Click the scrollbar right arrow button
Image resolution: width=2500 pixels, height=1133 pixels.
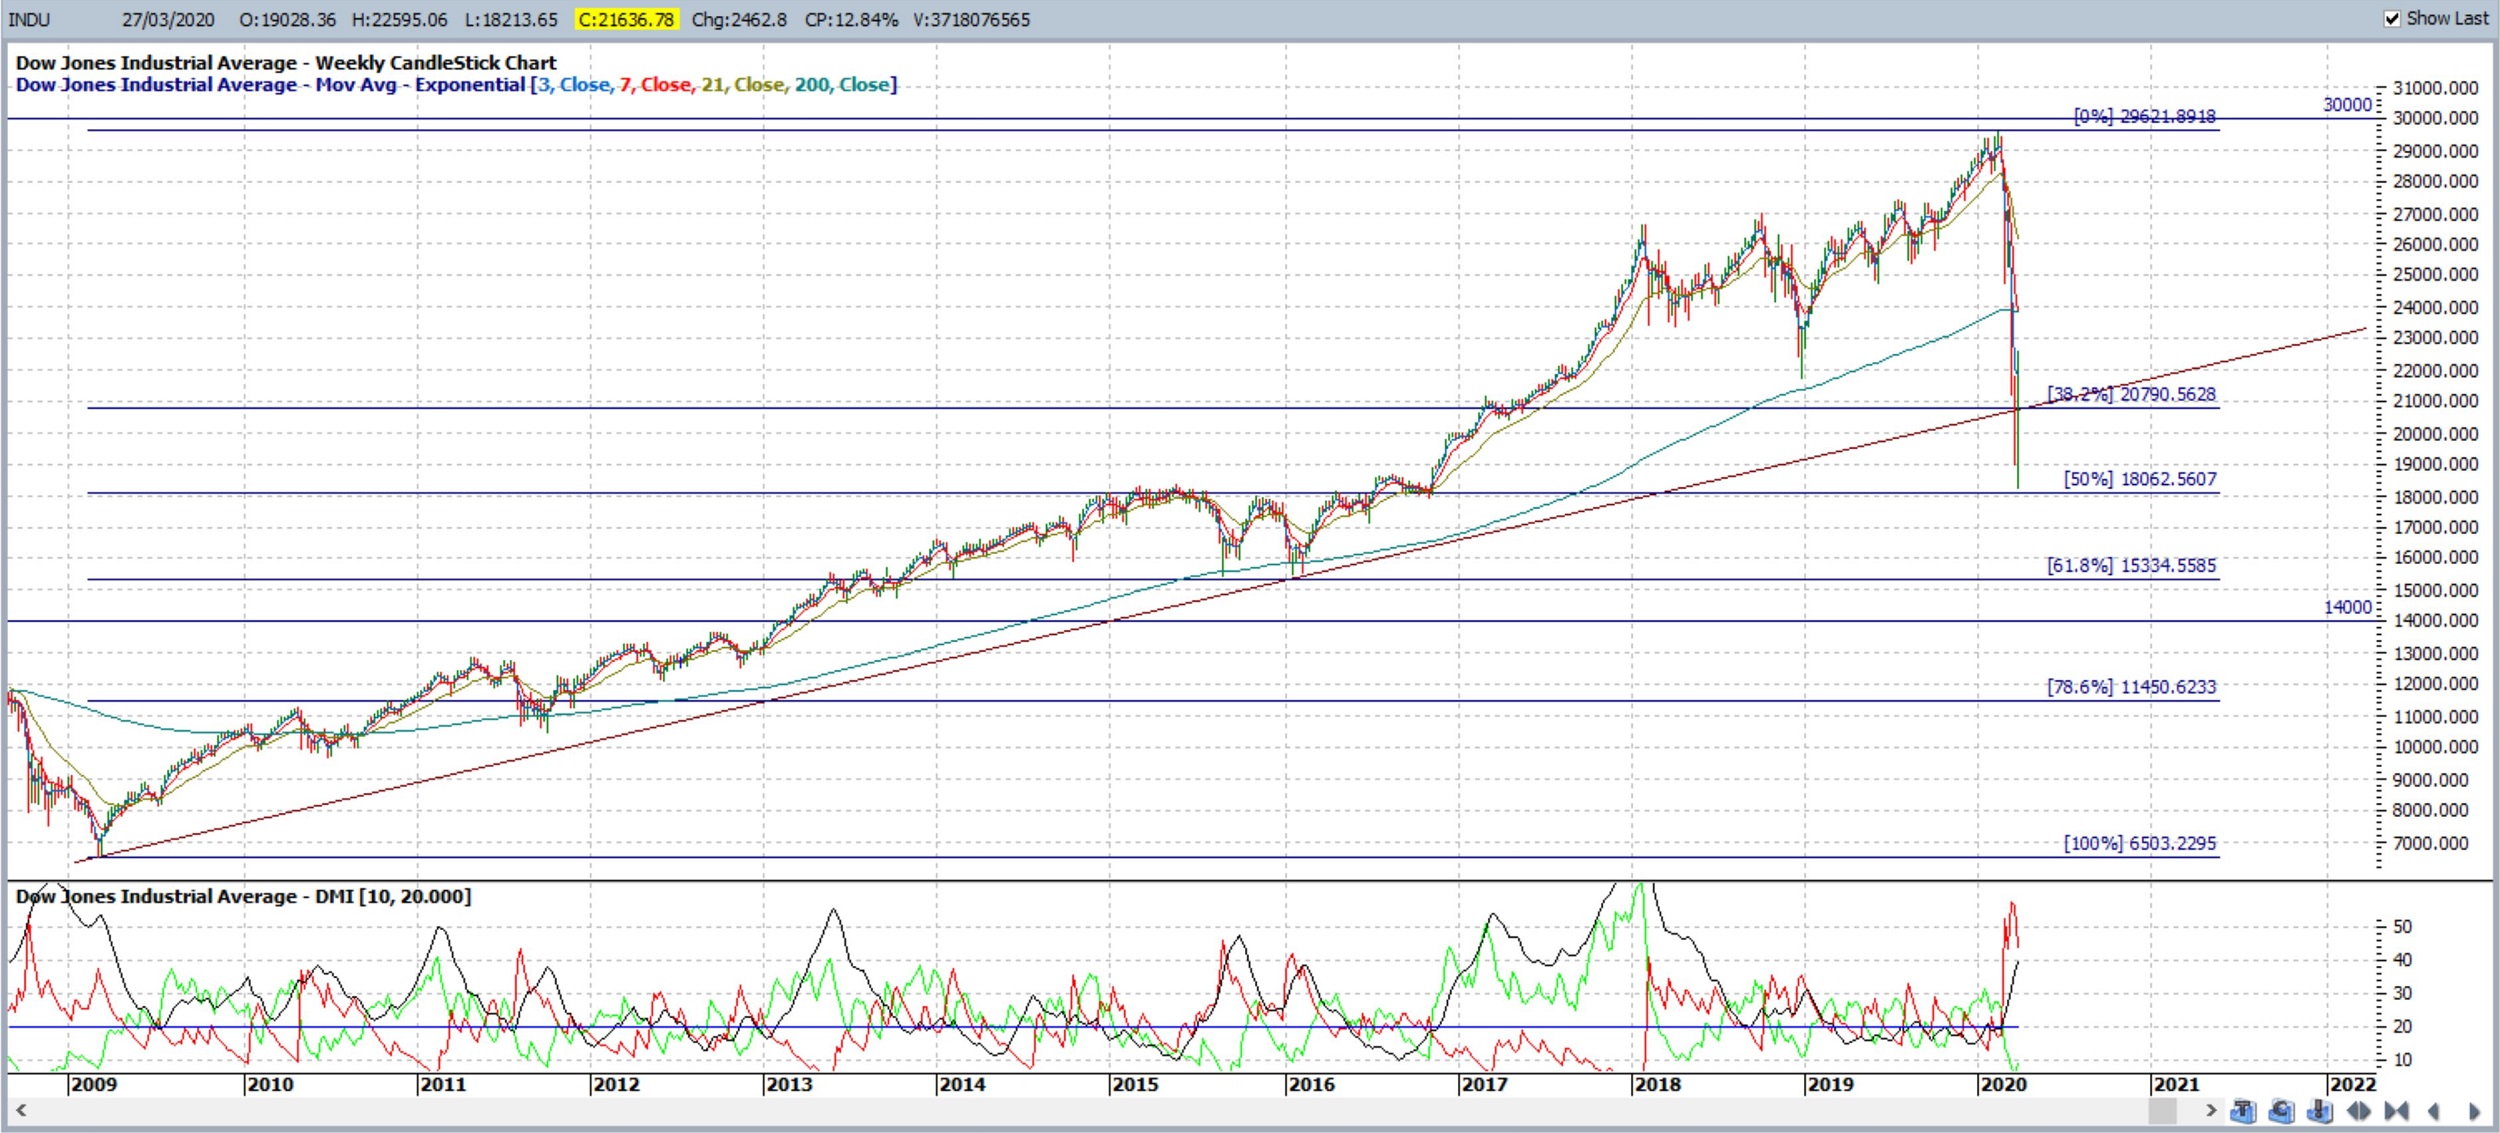2211,1110
